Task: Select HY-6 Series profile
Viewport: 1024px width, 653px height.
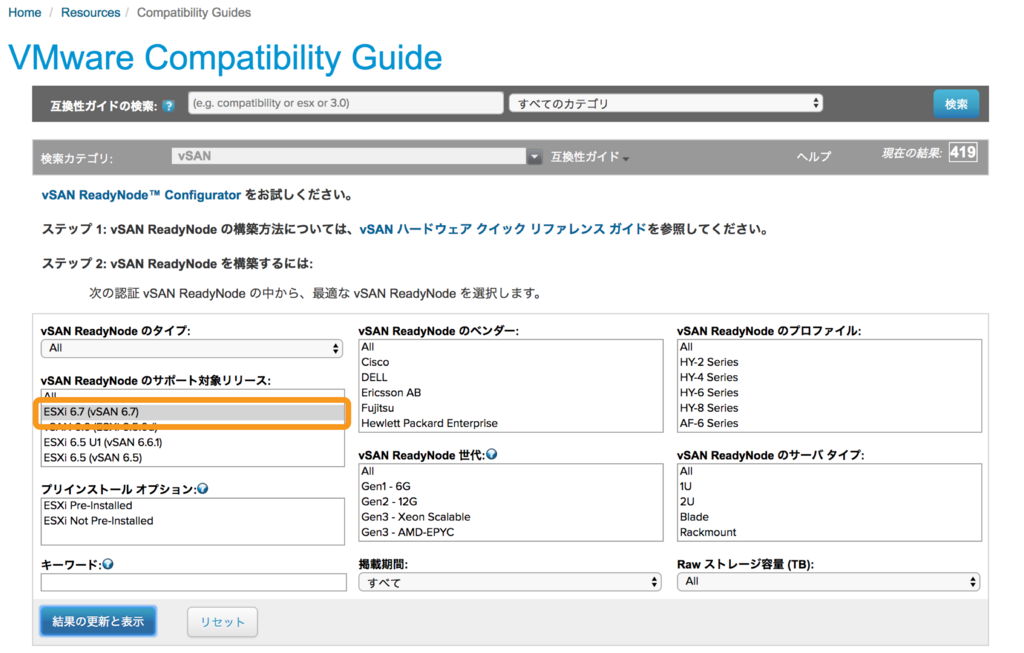Action: point(829,393)
